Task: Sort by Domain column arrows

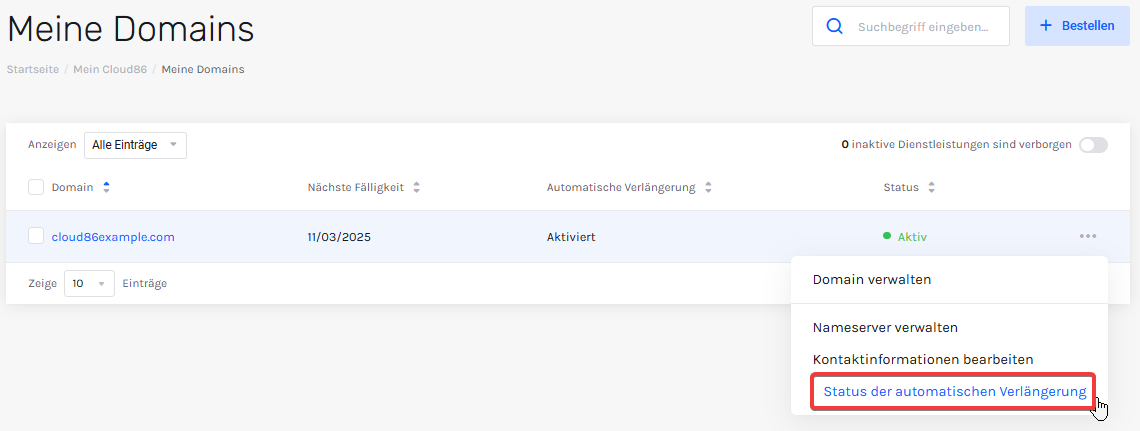Action: (x=107, y=188)
